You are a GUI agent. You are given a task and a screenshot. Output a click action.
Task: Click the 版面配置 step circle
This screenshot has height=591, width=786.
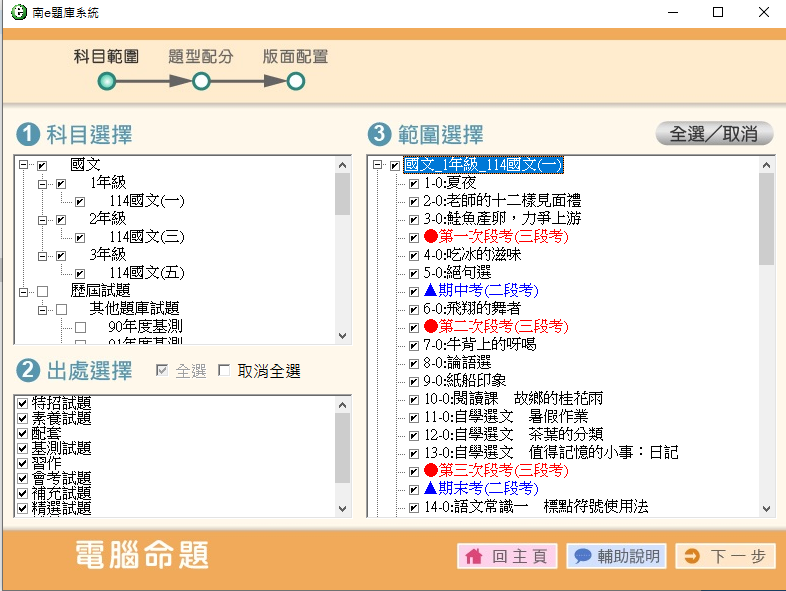click(x=295, y=81)
